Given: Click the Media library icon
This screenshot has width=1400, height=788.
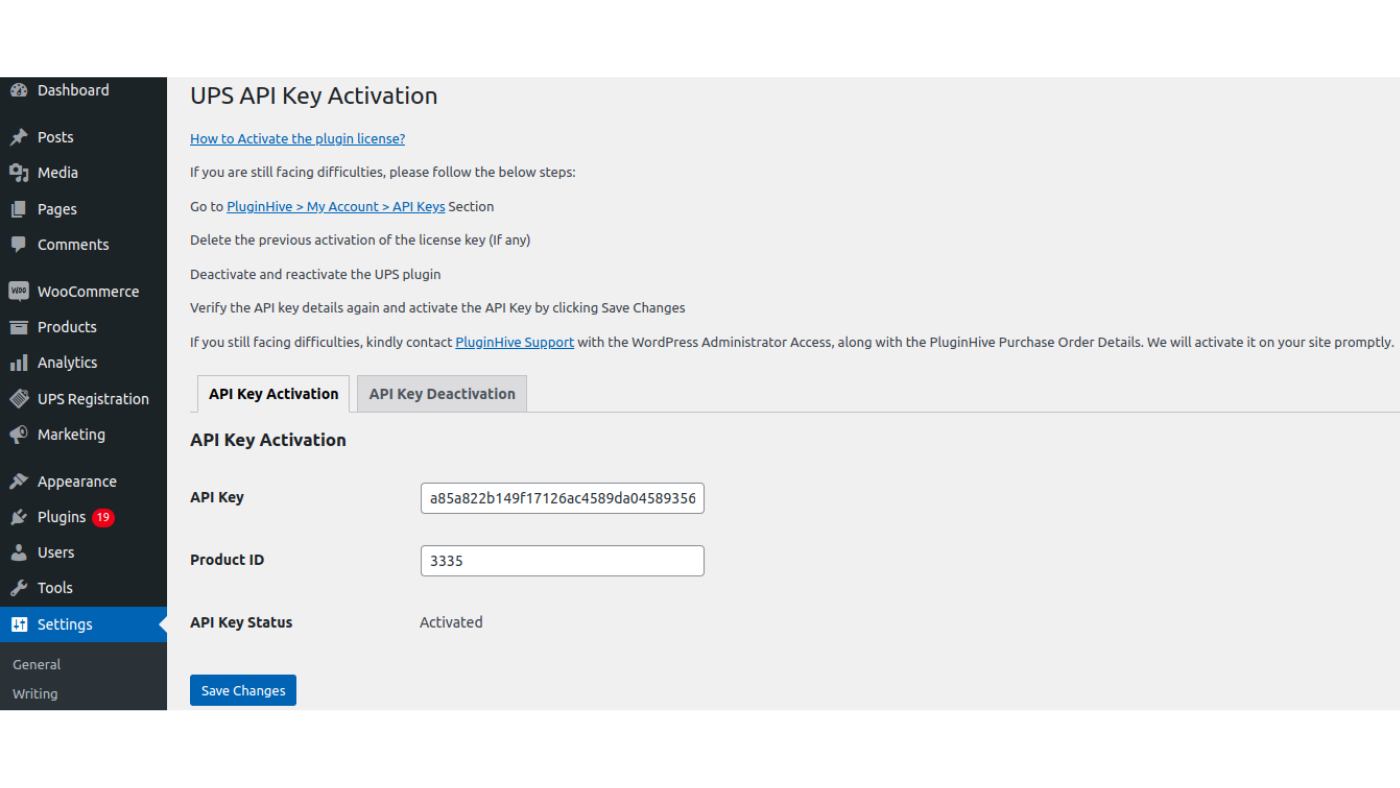Looking at the screenshot, I should (x=19, y=173).
